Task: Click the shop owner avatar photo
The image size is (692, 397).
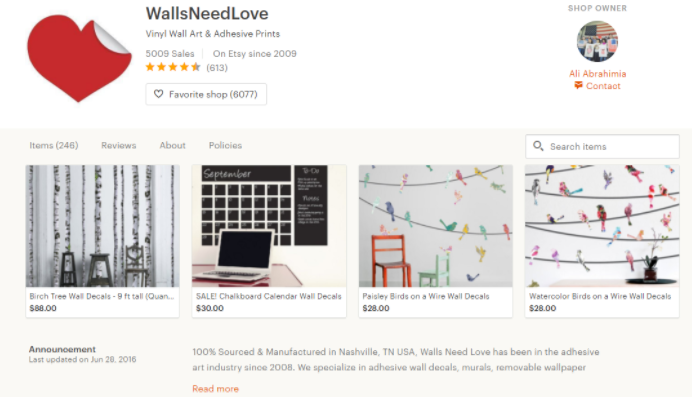Action: [597, 42]
